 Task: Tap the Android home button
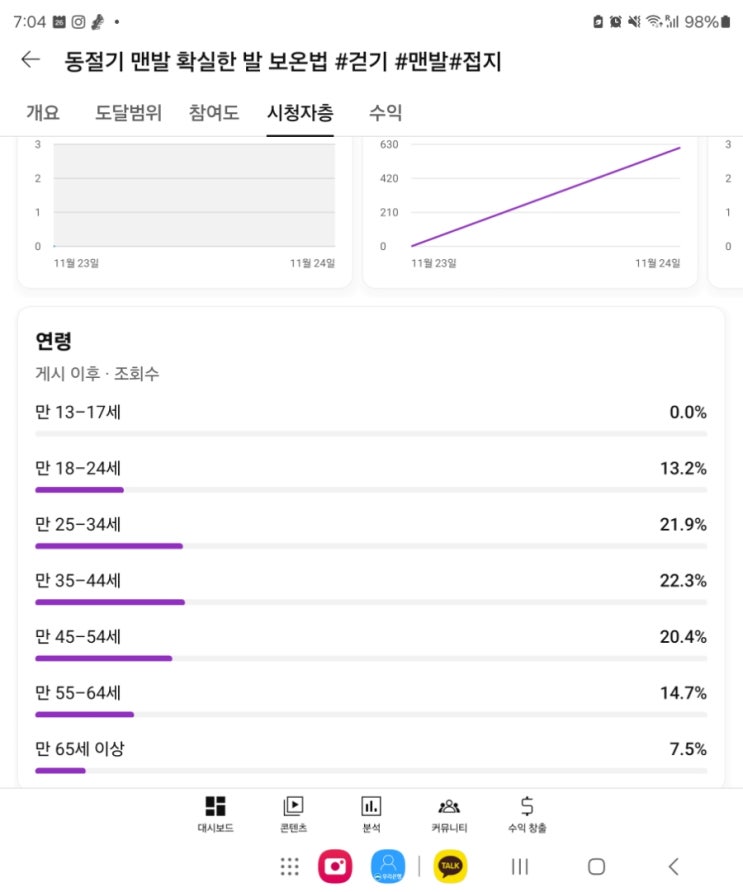pos(596,866)
